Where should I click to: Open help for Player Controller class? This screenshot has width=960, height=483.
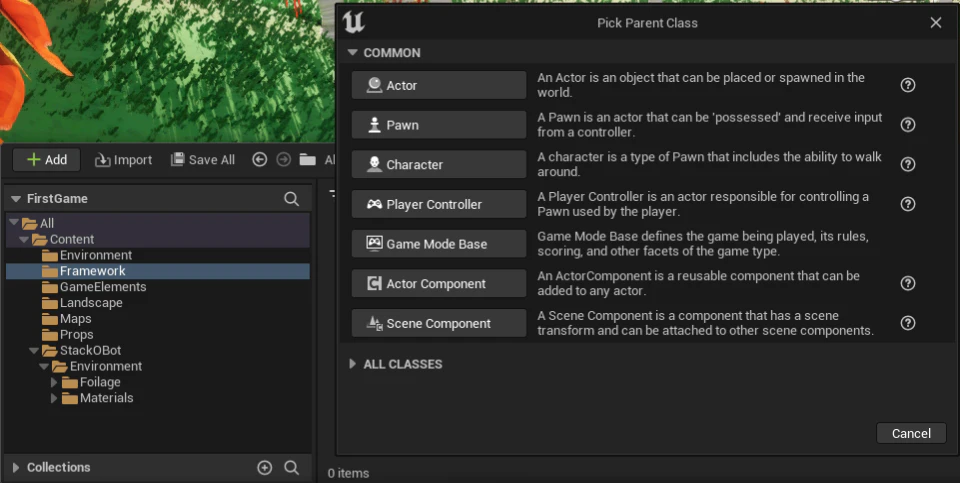point(908,204)
